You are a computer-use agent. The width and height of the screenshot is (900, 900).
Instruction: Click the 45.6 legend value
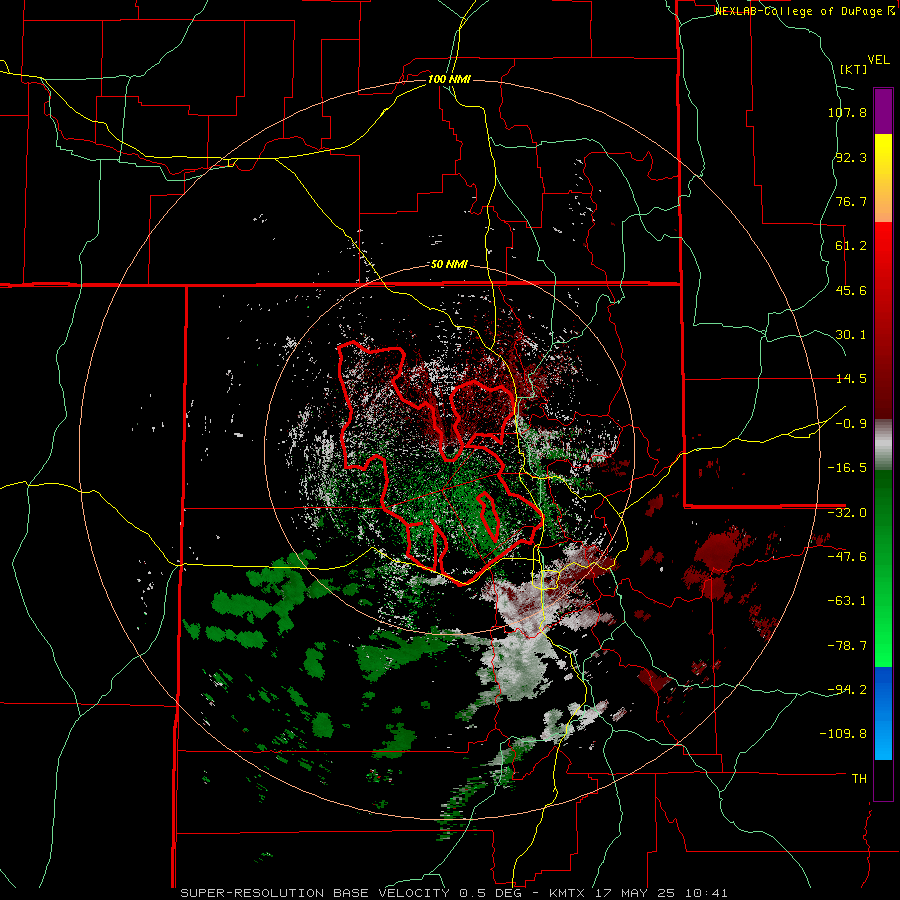[x=851, y=290]
